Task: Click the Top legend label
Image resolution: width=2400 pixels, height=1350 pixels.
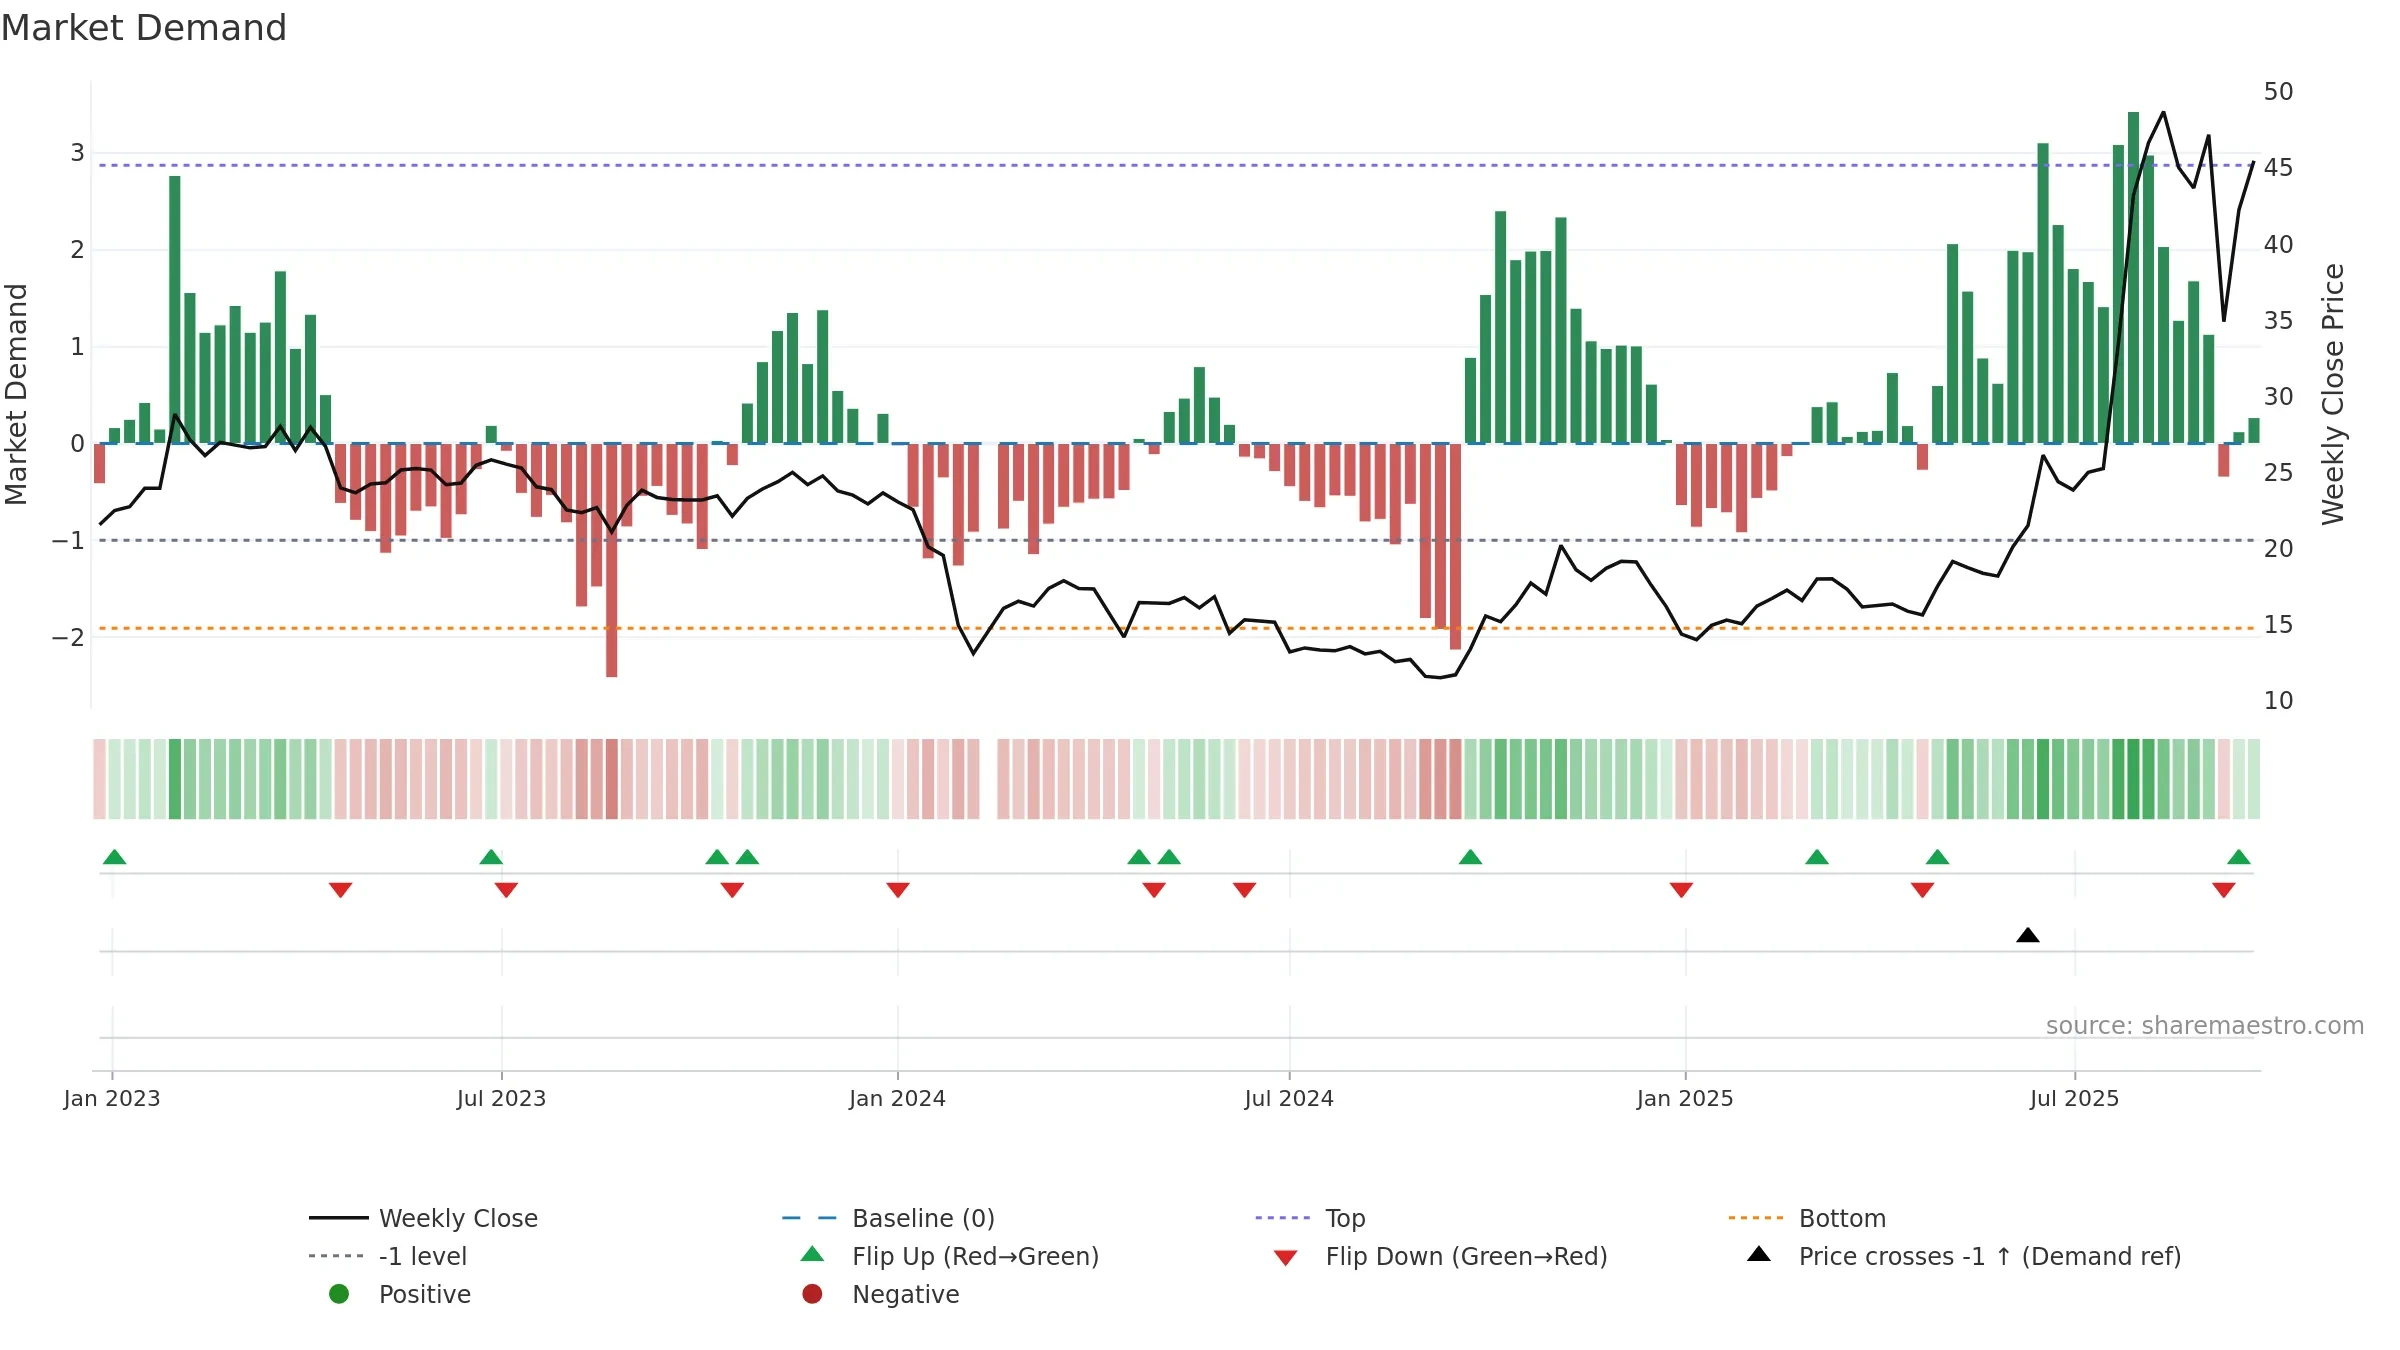Action: tap(1345, 1218)
